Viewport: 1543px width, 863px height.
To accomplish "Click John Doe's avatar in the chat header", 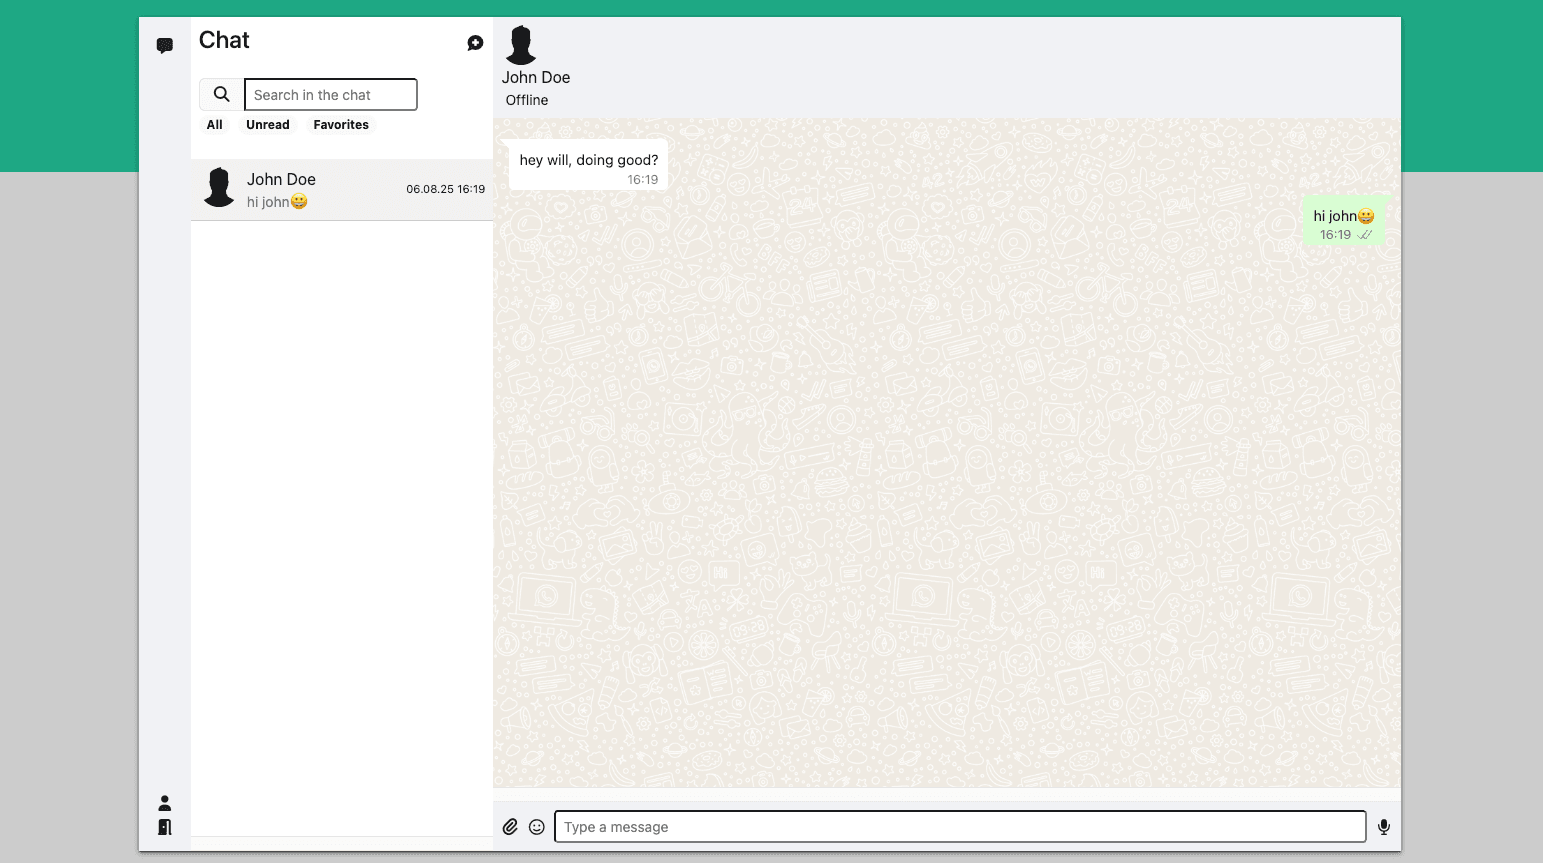I will (x=520, y=43).
